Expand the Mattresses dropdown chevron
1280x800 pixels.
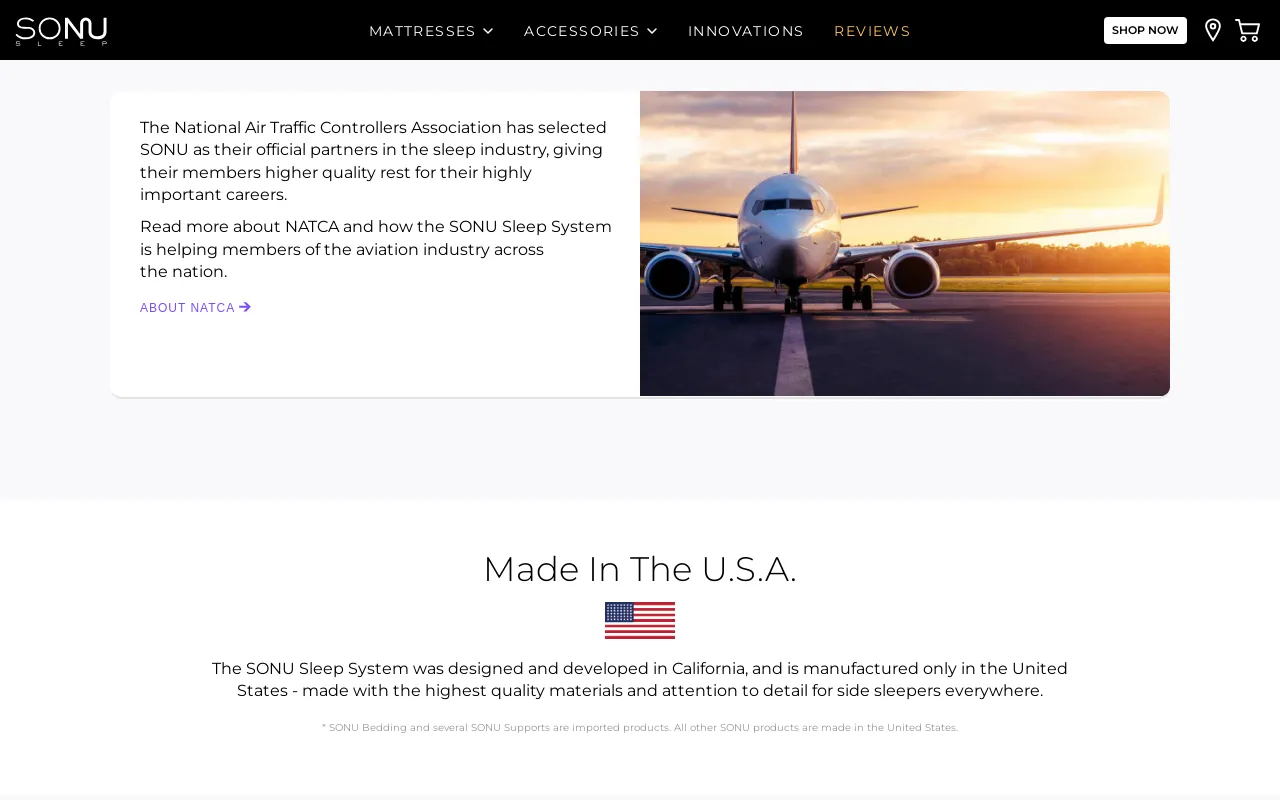coord(488,31)
